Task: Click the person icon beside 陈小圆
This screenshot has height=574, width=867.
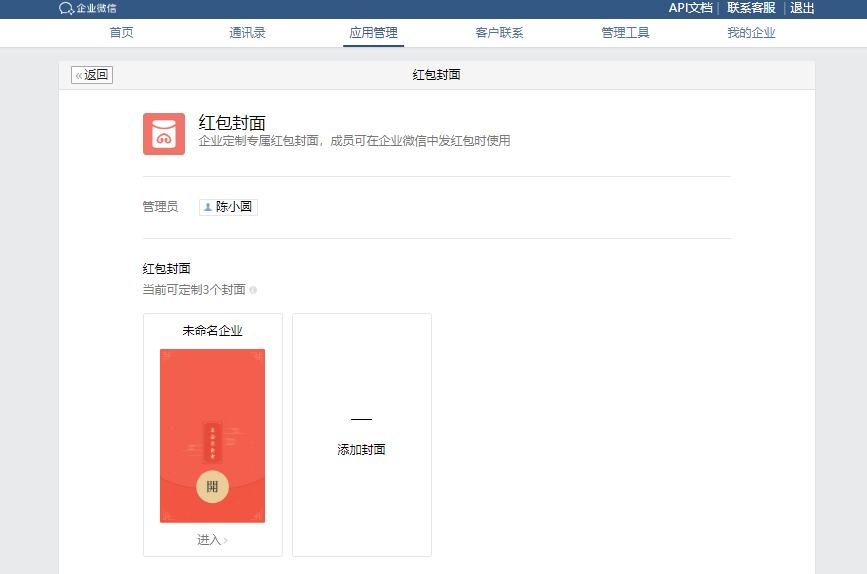Action: pyautogui.click(x=208, y=207)
